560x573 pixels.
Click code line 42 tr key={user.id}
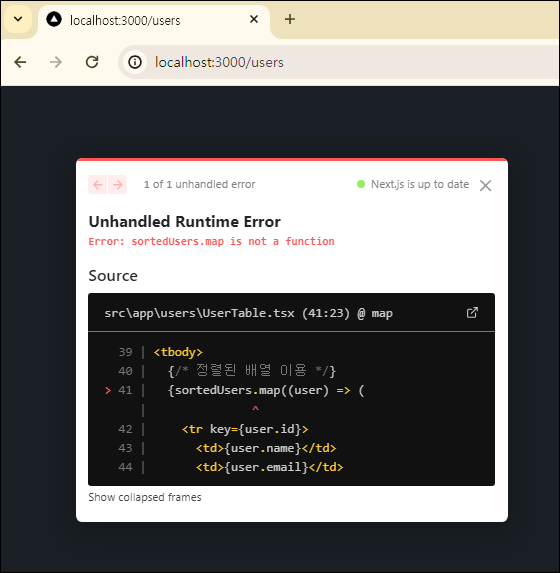(245, 429)
